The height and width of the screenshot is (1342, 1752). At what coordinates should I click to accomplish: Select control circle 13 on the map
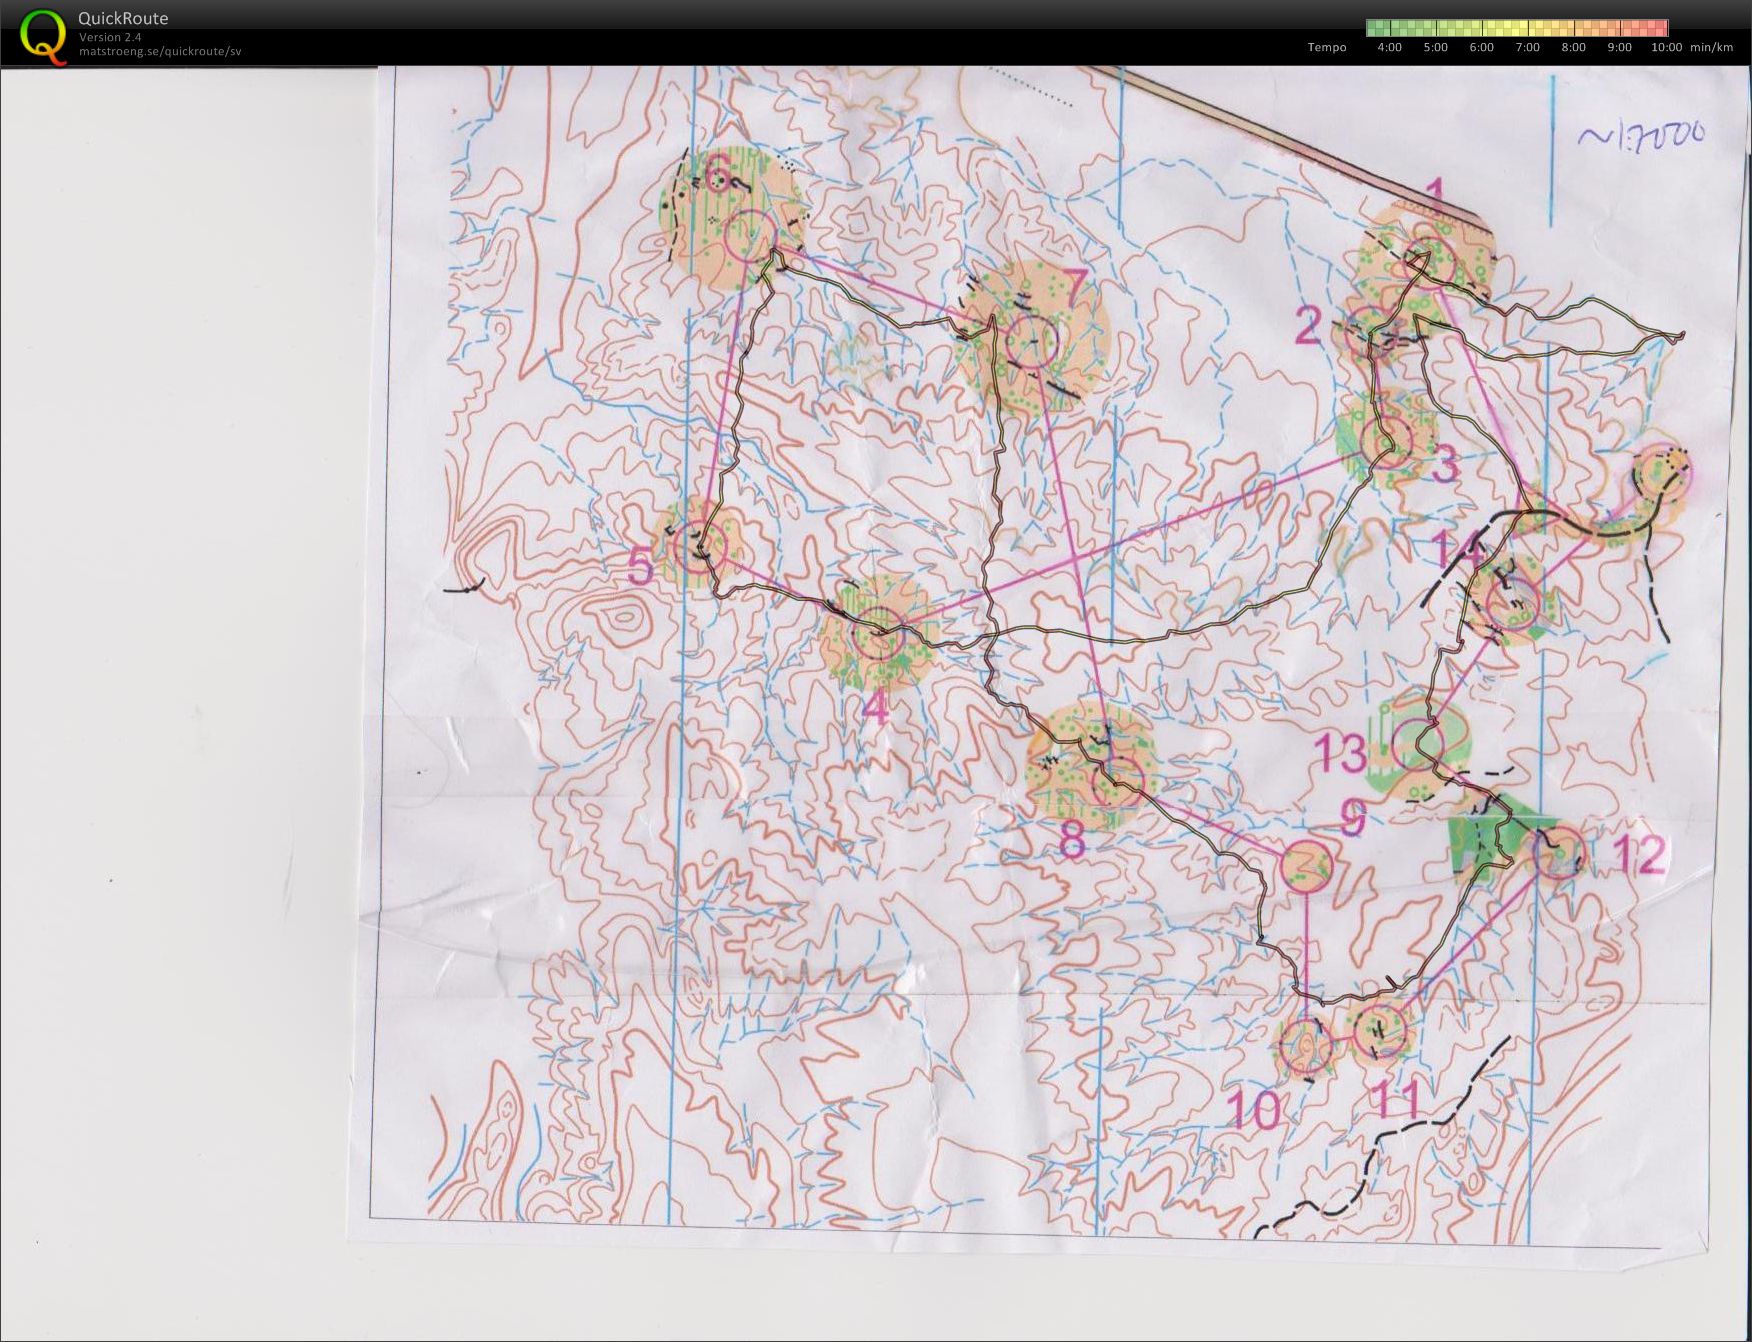tap(1418, 744)
